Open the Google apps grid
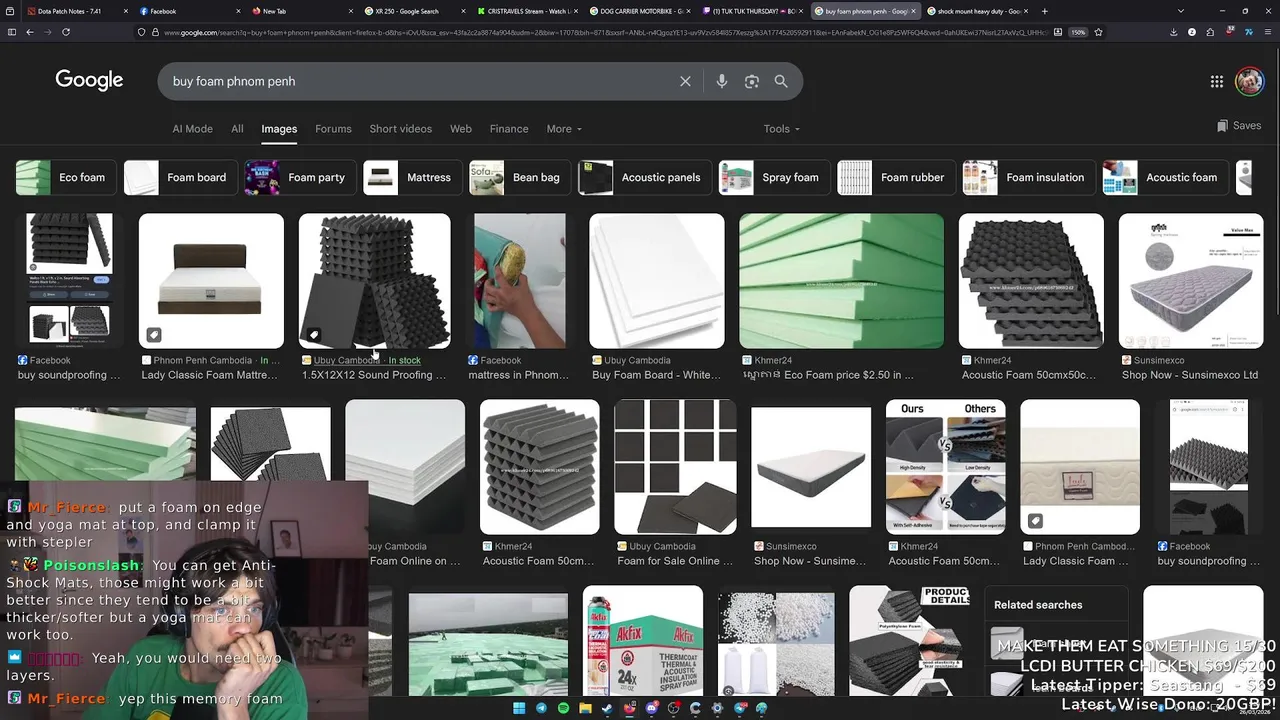1280x720 pixels. pyautogui.click(x=1216, y=81)
